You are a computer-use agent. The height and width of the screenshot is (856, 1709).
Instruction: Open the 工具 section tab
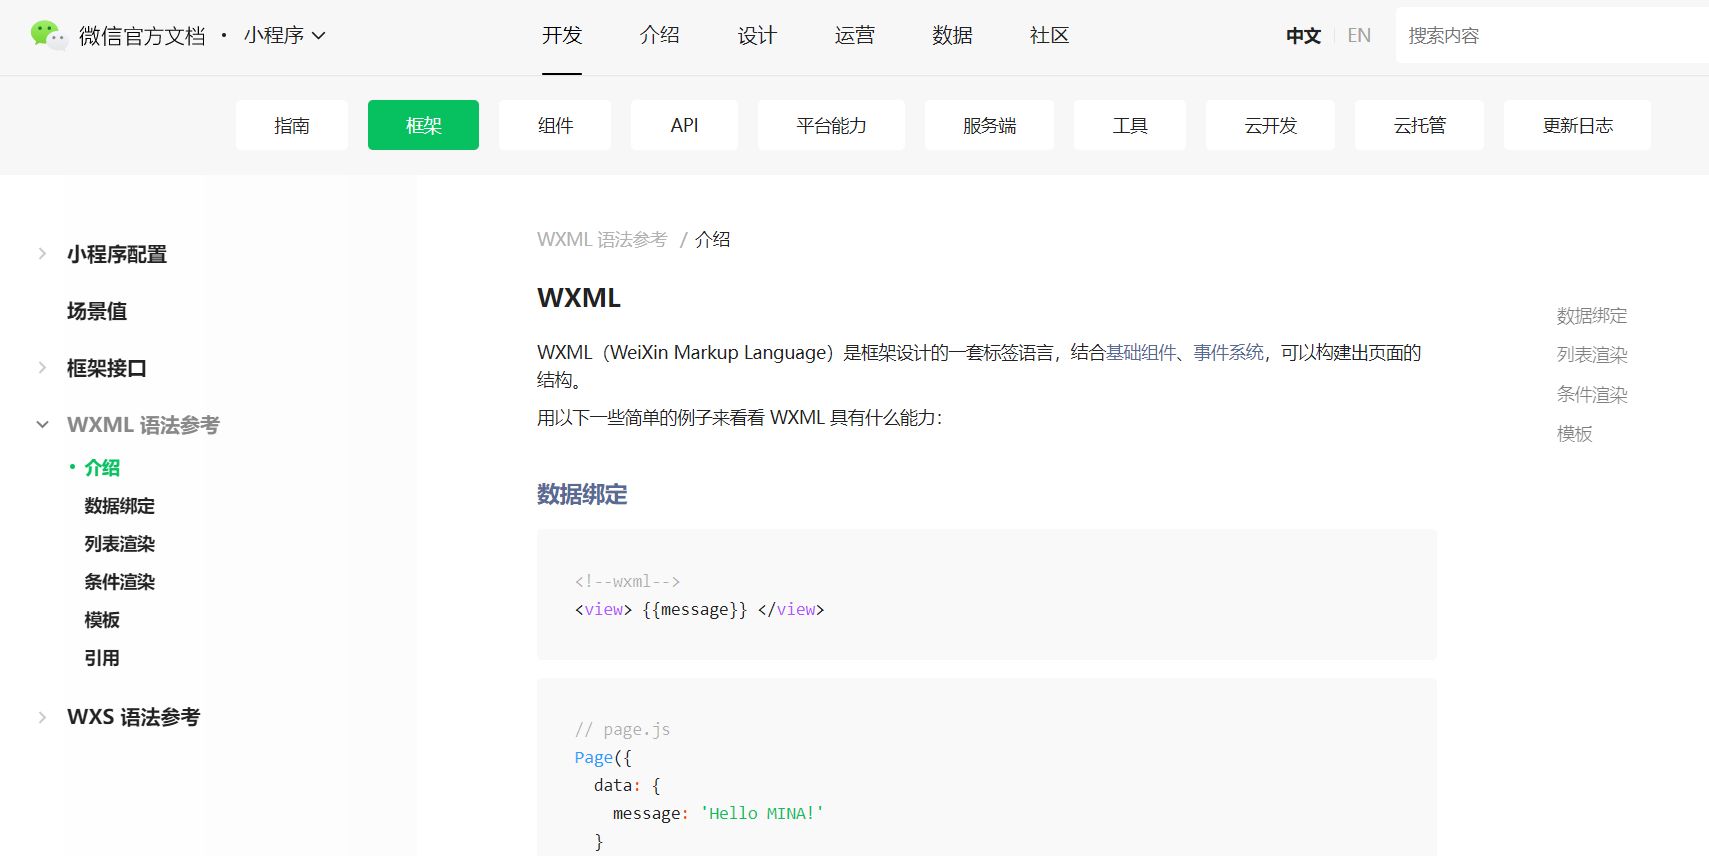coord(1130,125)
